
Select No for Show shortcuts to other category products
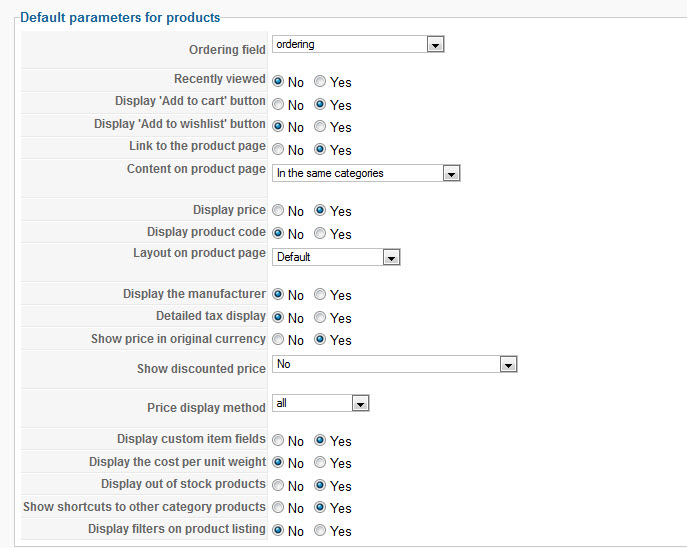coord(278,508)
